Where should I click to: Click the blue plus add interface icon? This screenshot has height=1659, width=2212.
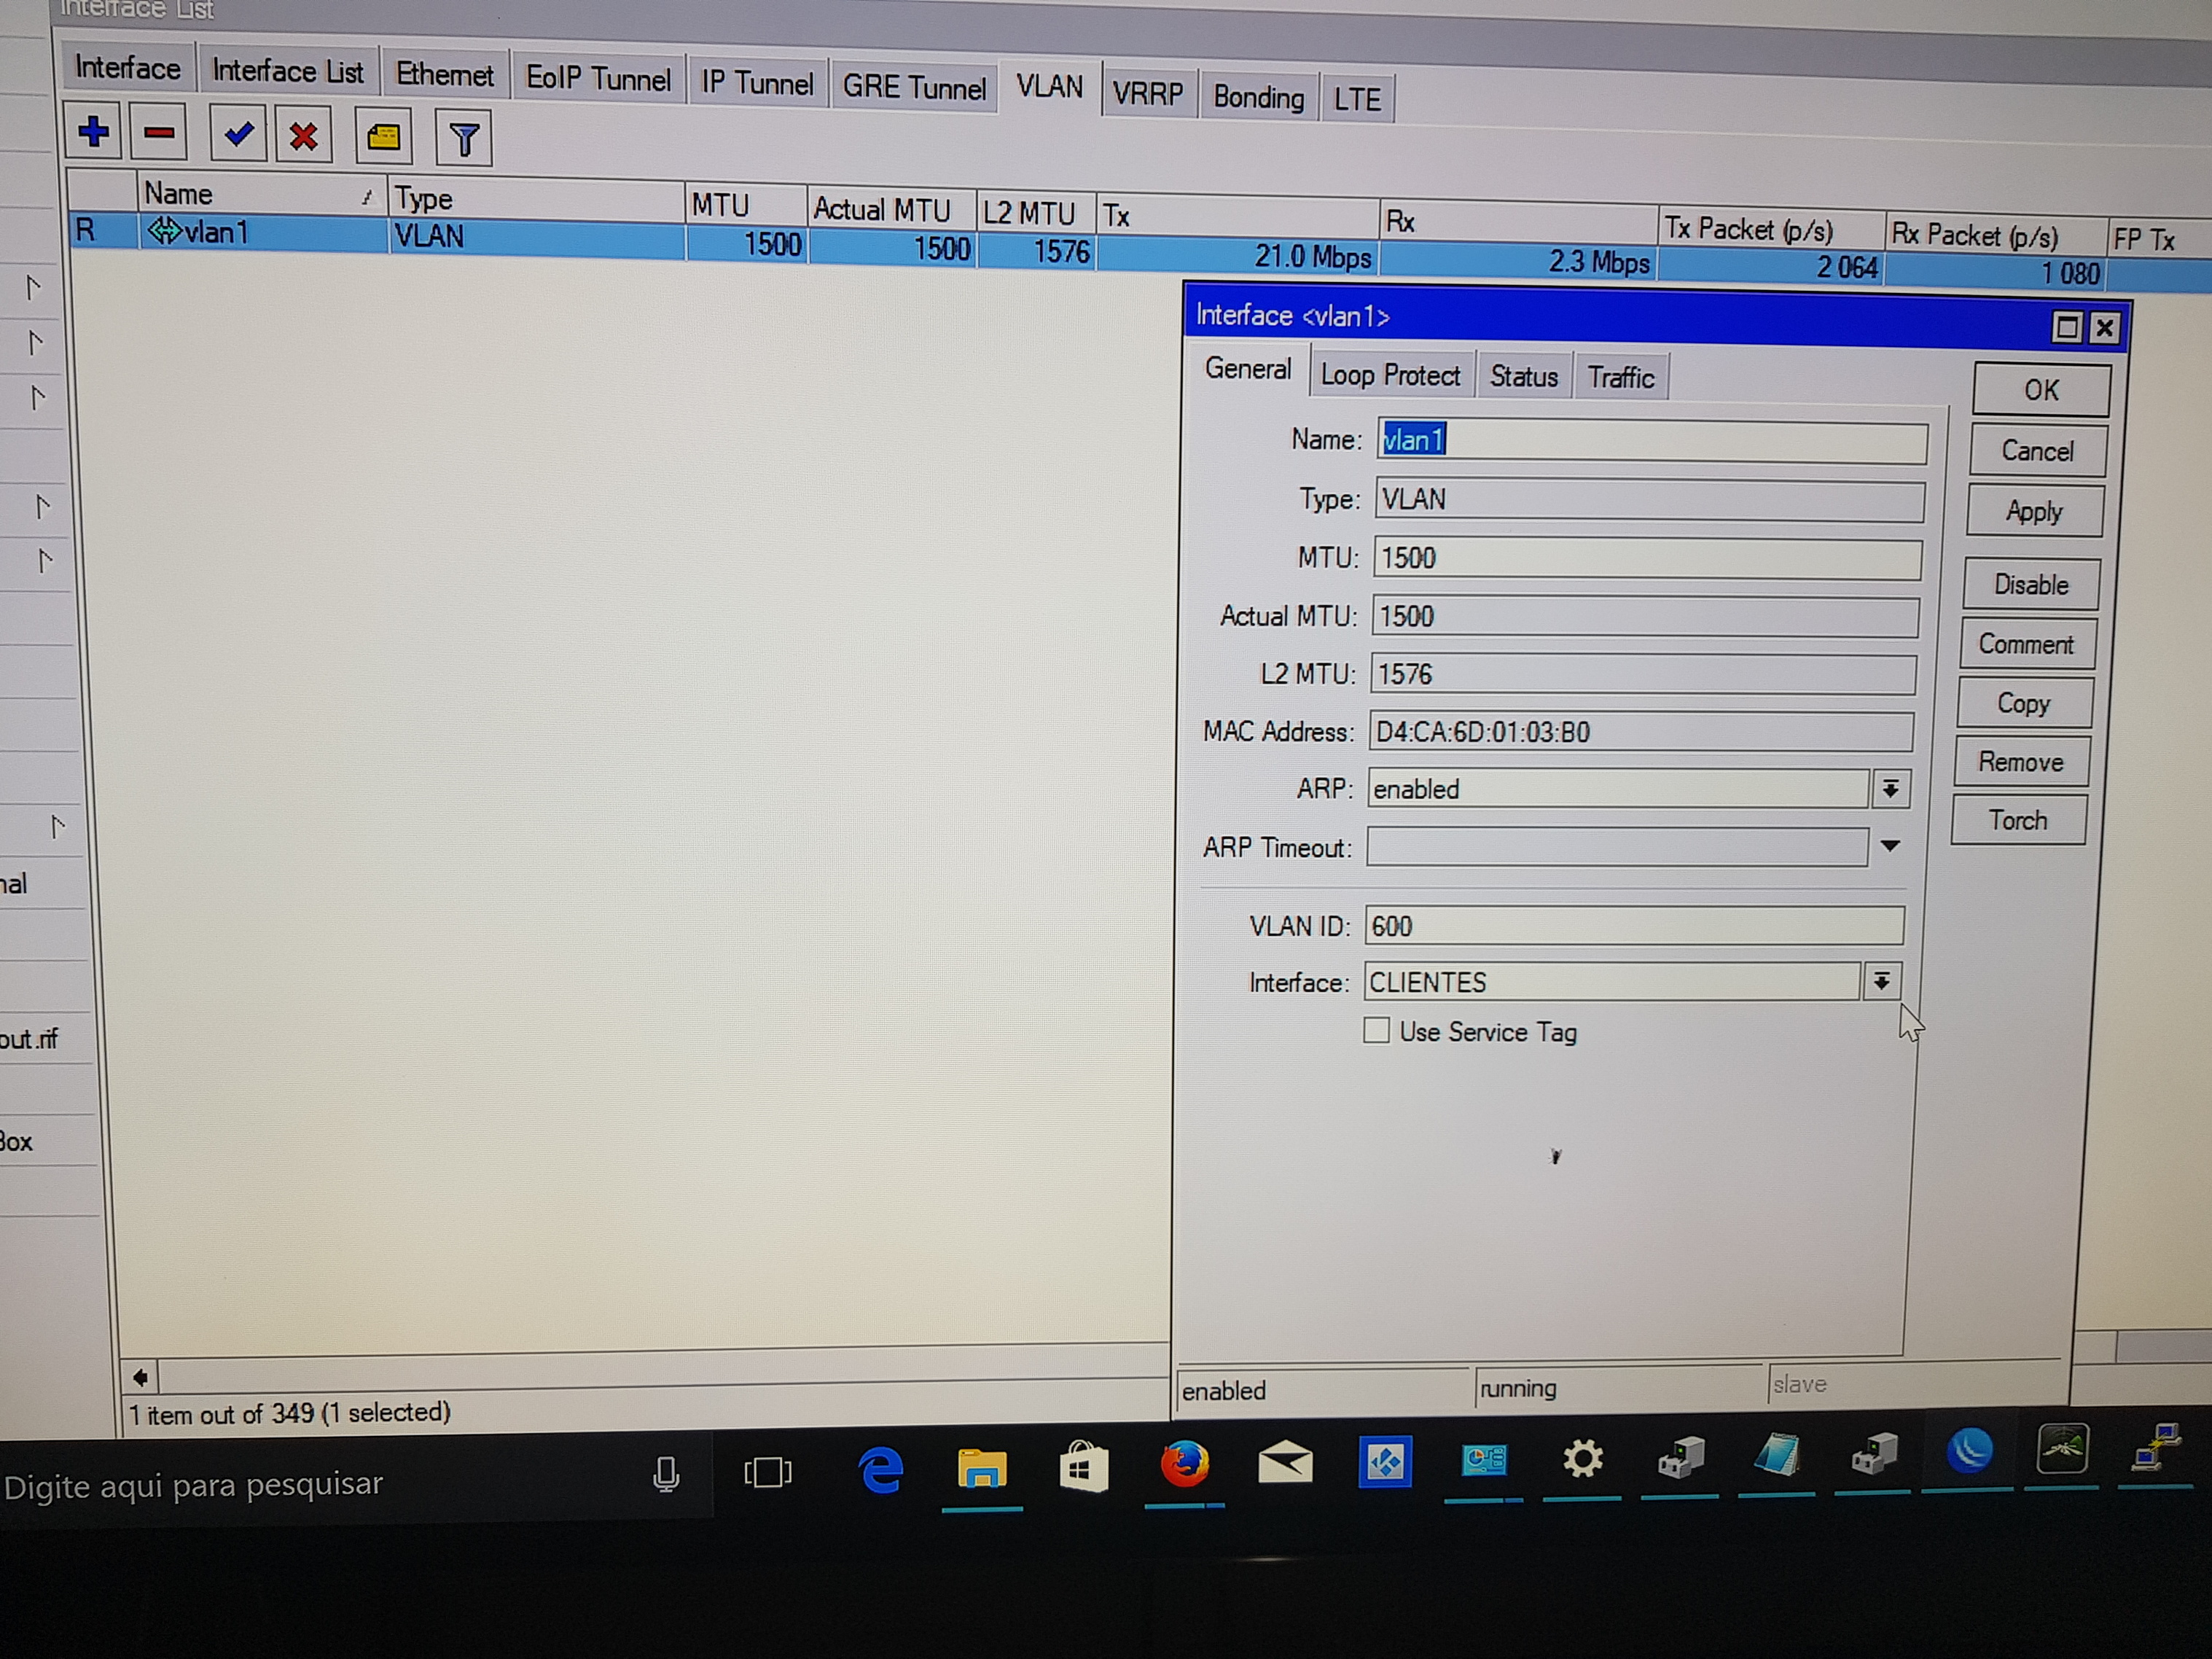[x=93, y=131]
